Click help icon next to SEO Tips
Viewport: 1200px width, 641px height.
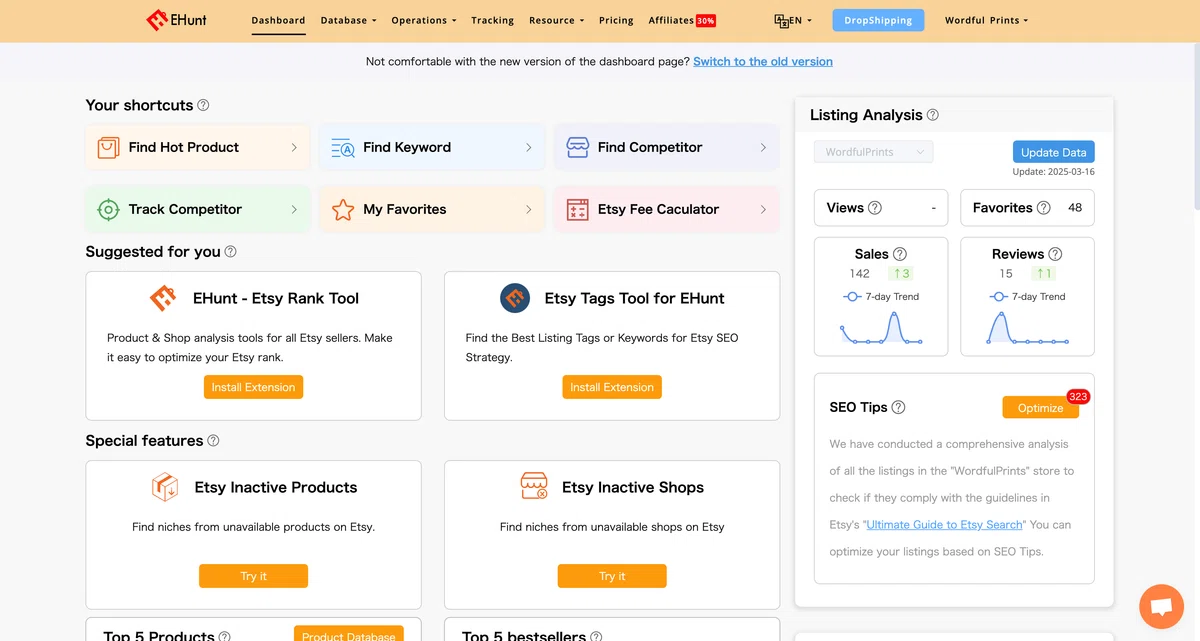(898, 407)
